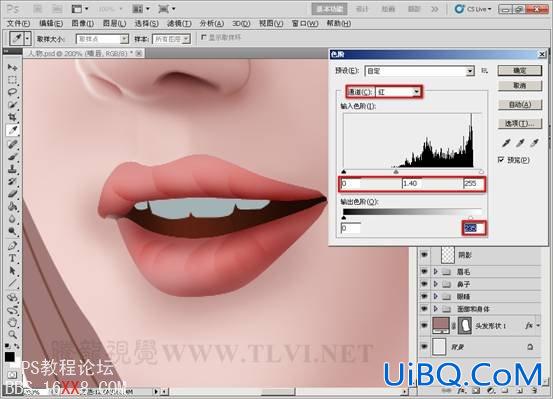Select the Quick Selection tool
This screenshot has width=553, height=399.
coord(12,105)
